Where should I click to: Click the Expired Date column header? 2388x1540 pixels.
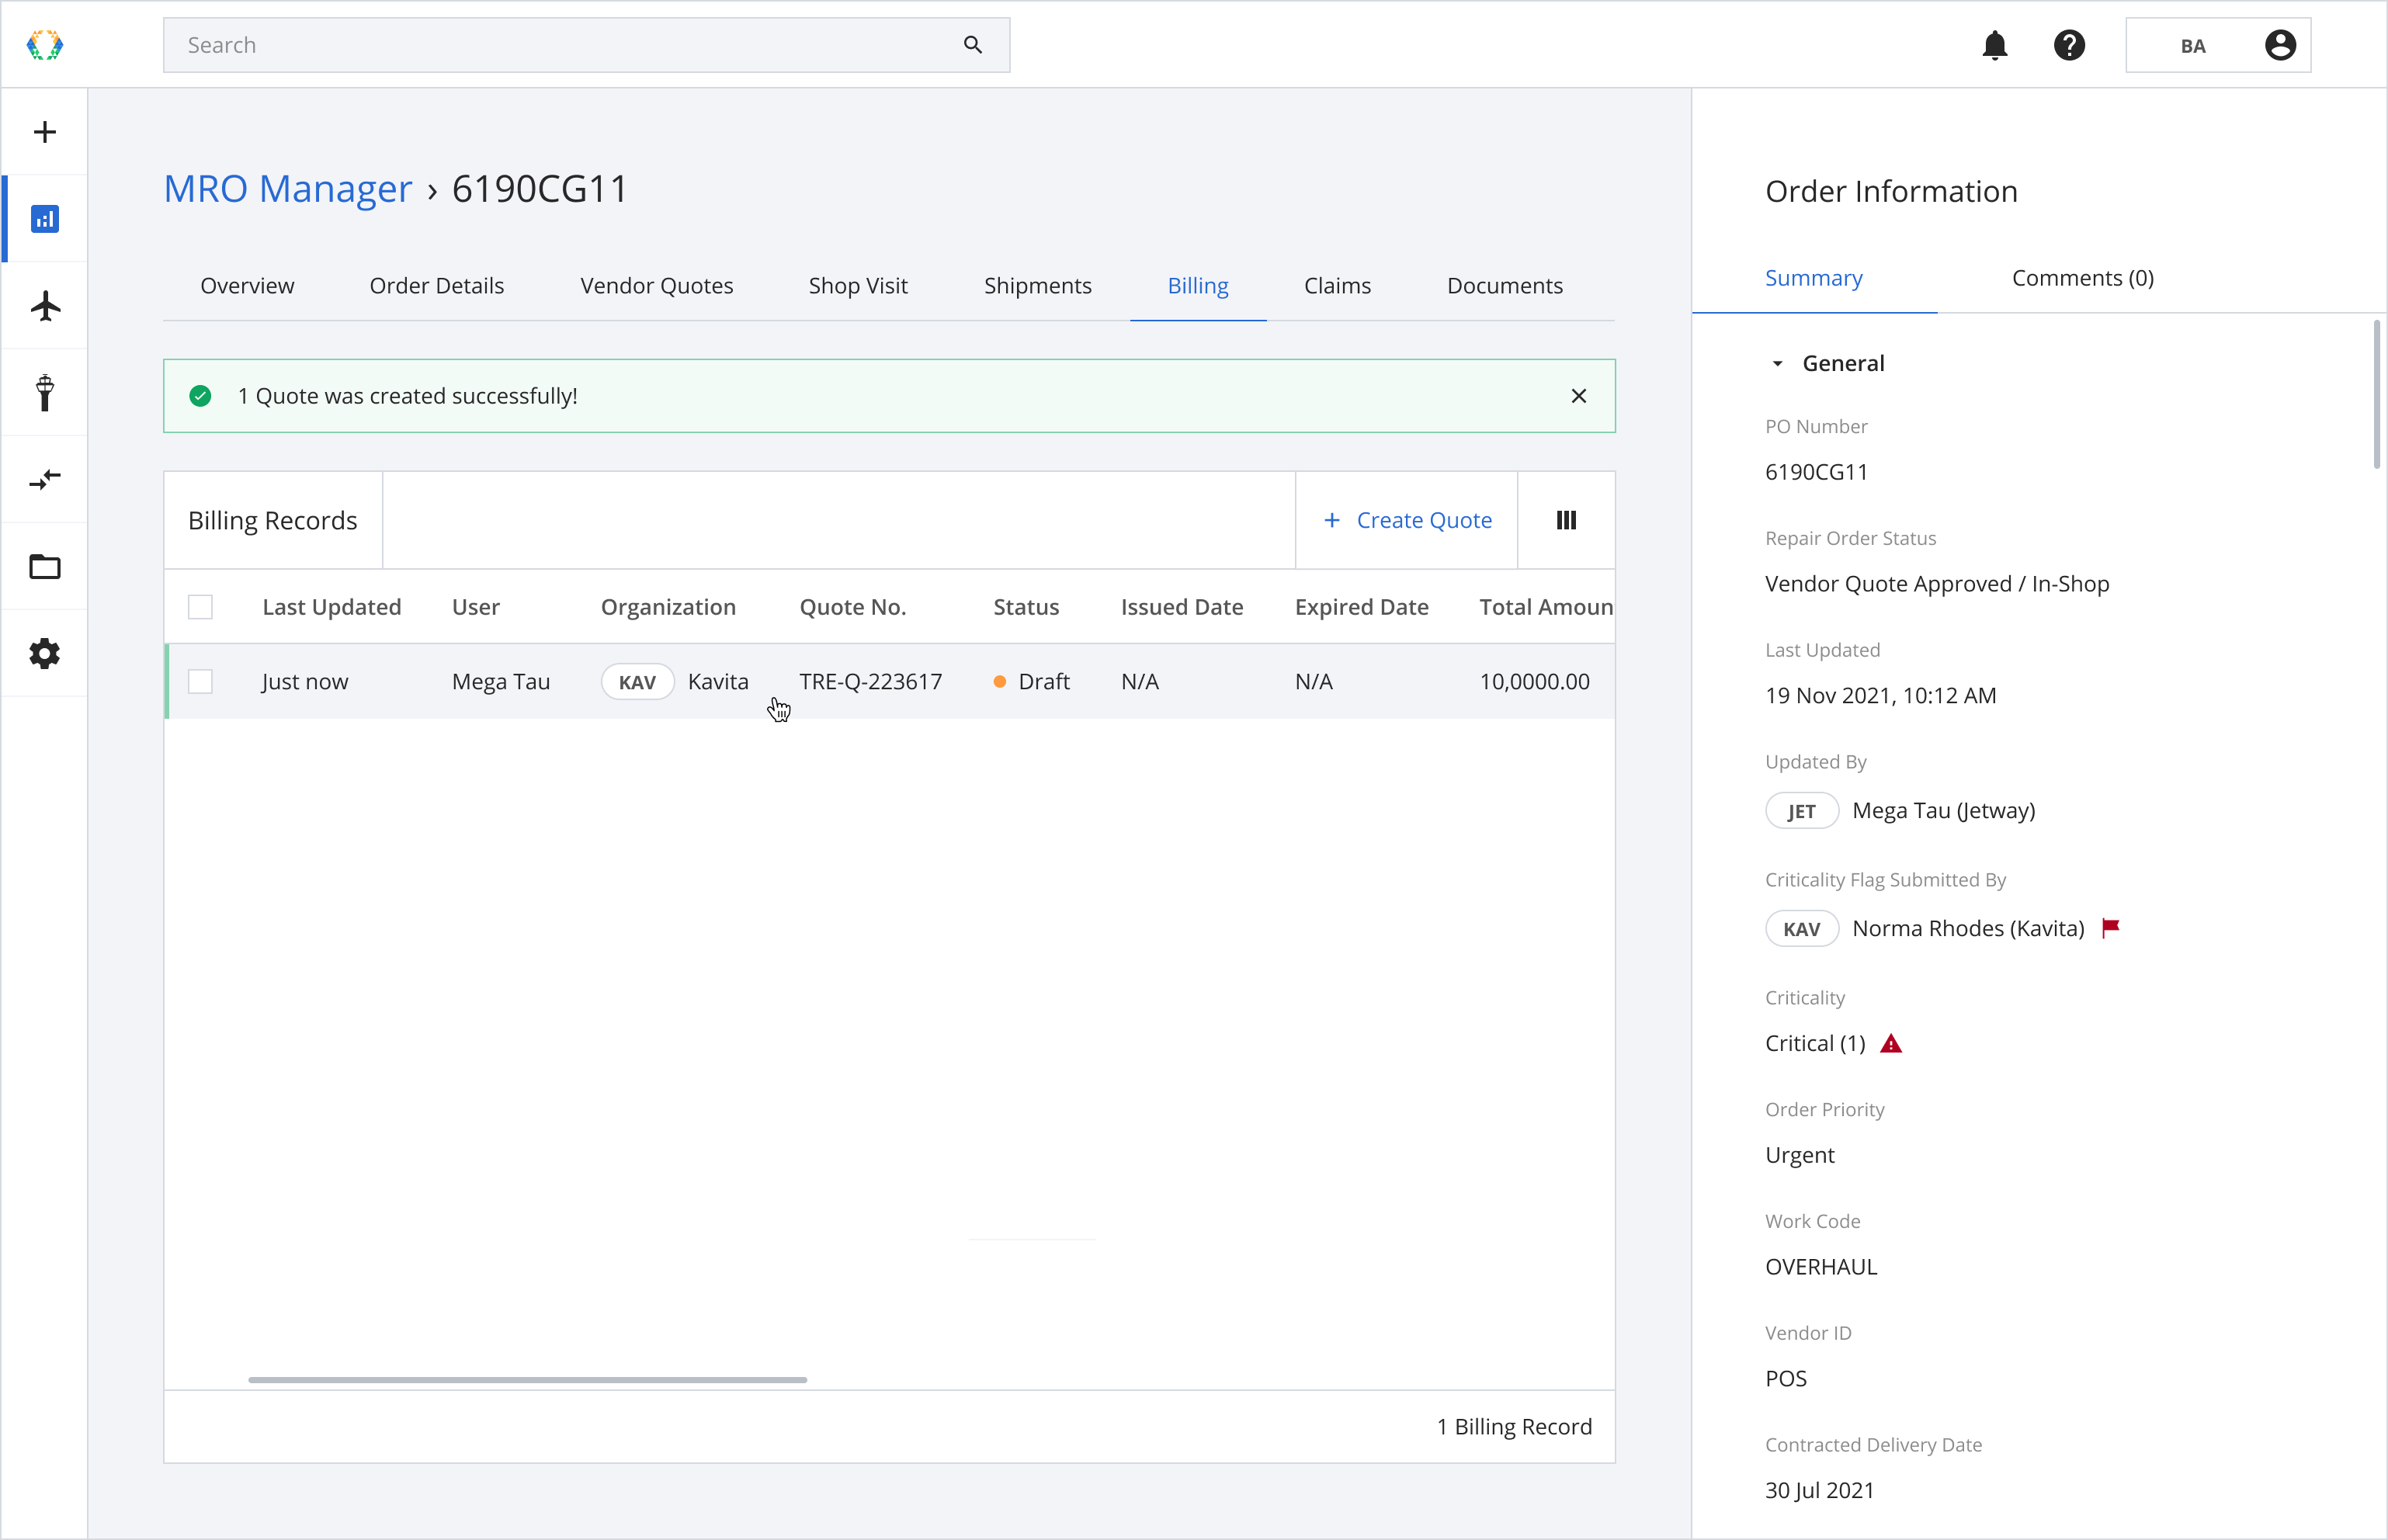1361,607
